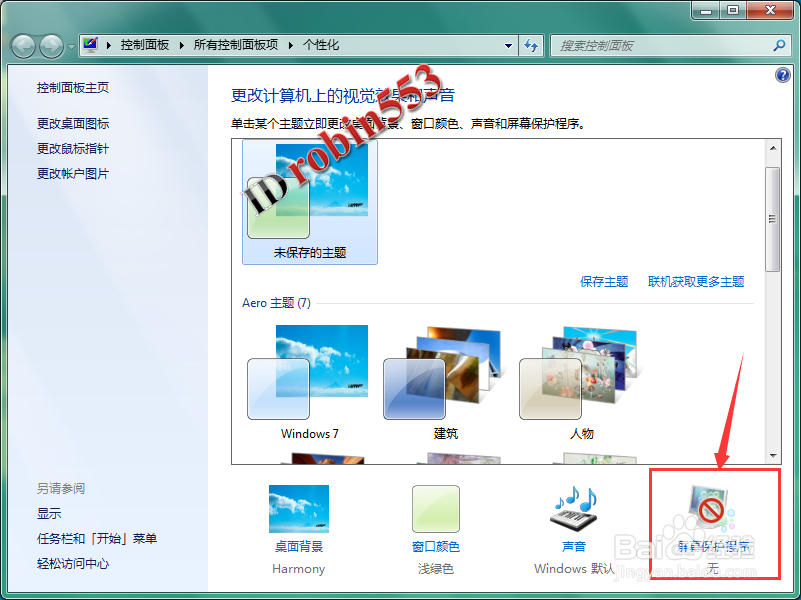Click 显示 under 另请参阅
Image resolution: width=801 pixels, height=600 pixels.
pos(49,513)
